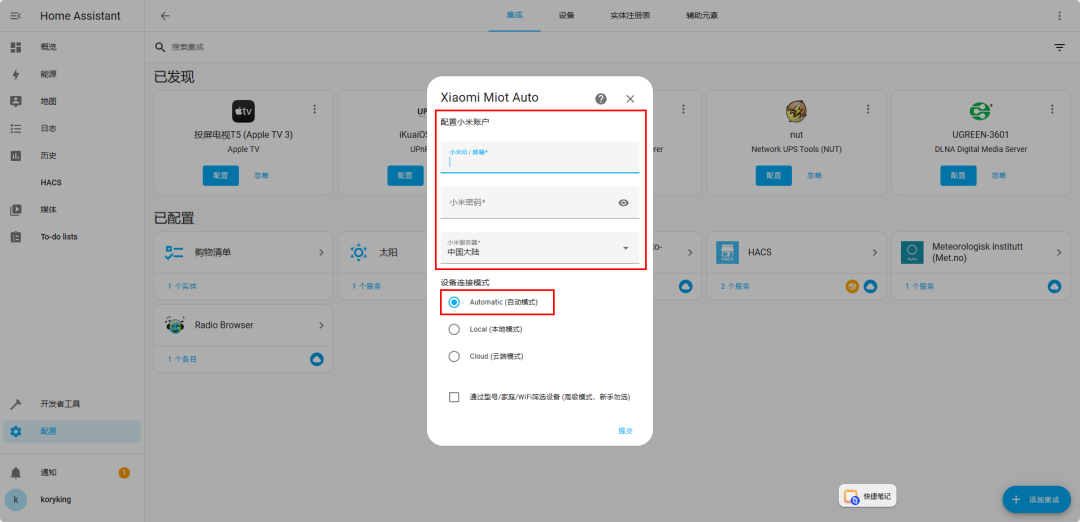Expand the 购物清单 integration chevron
Viewport: 1080px width, 522px height.
tap(321, 253)
